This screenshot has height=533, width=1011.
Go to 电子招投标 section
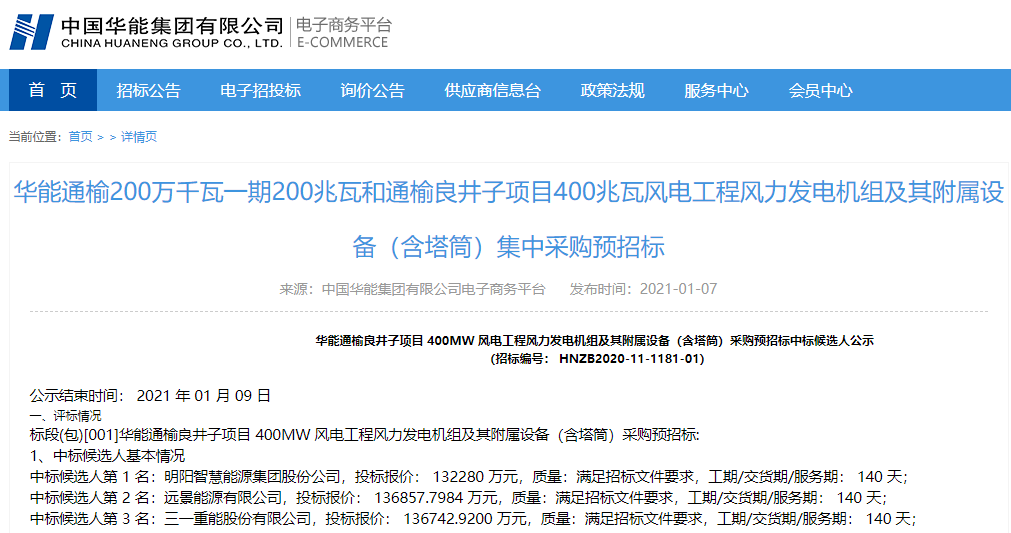tap(260, 90)
